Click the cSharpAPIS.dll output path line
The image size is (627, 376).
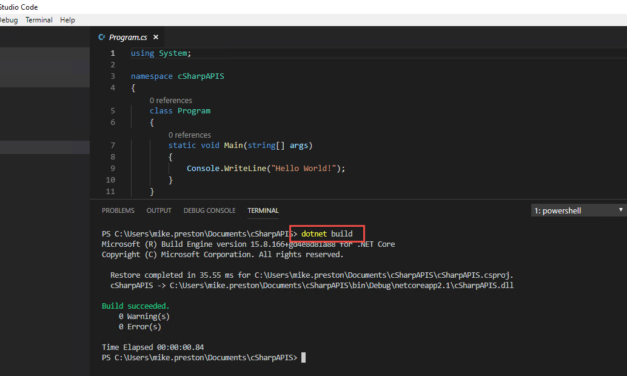(312, 286)
